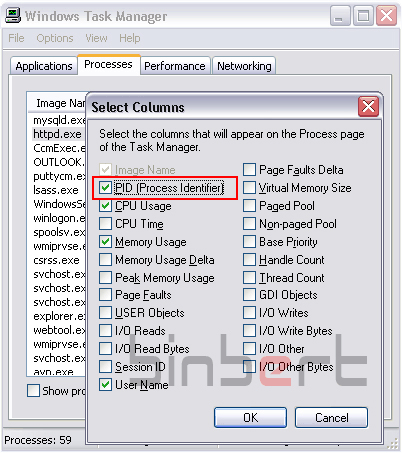This screenshot has height=453, width=402.
Task: Open the Options menu
Action: [55, 38]
